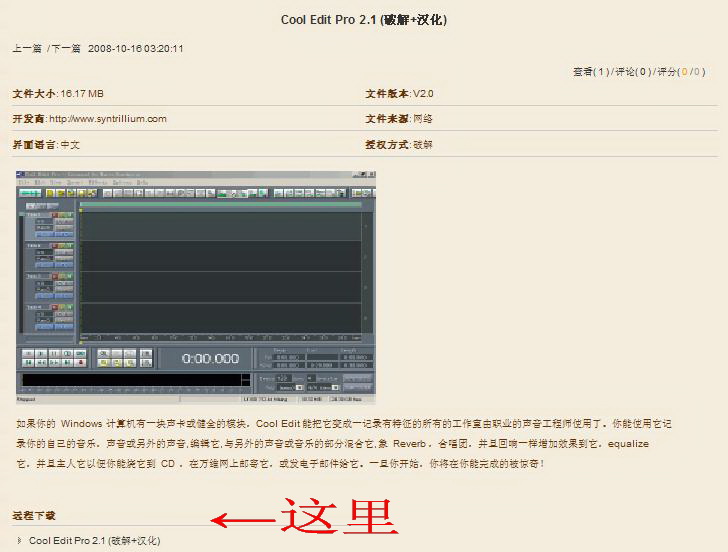This screenshot has width=728, height=552.
Task: Click the 开发商 label
Action: [x=29, y=119]
